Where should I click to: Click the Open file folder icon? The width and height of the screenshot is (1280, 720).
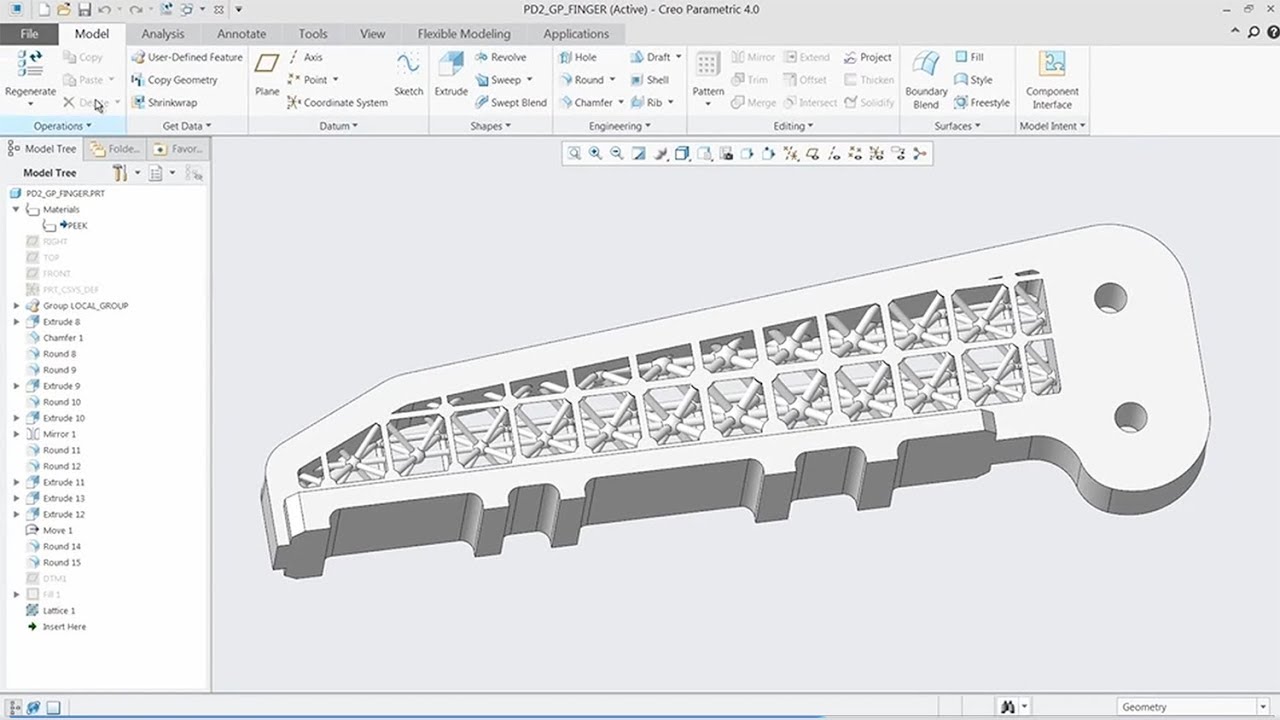pyautogui.click(x=63, y=9)
